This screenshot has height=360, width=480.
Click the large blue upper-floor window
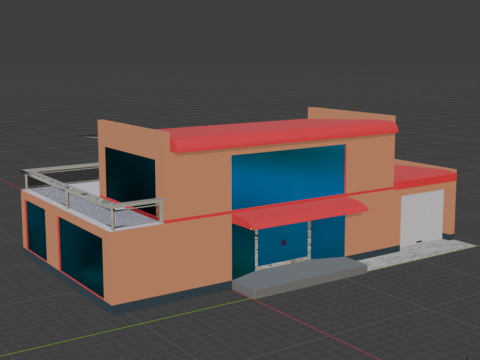click(x=288, y=177)
